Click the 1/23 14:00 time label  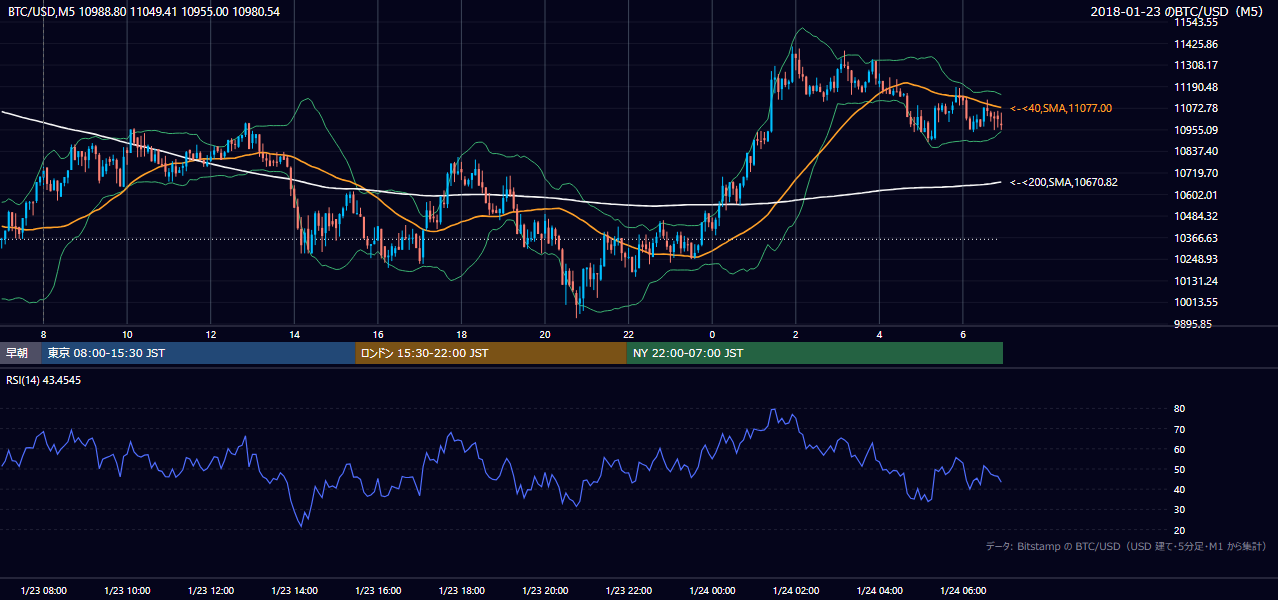point(294,591)
